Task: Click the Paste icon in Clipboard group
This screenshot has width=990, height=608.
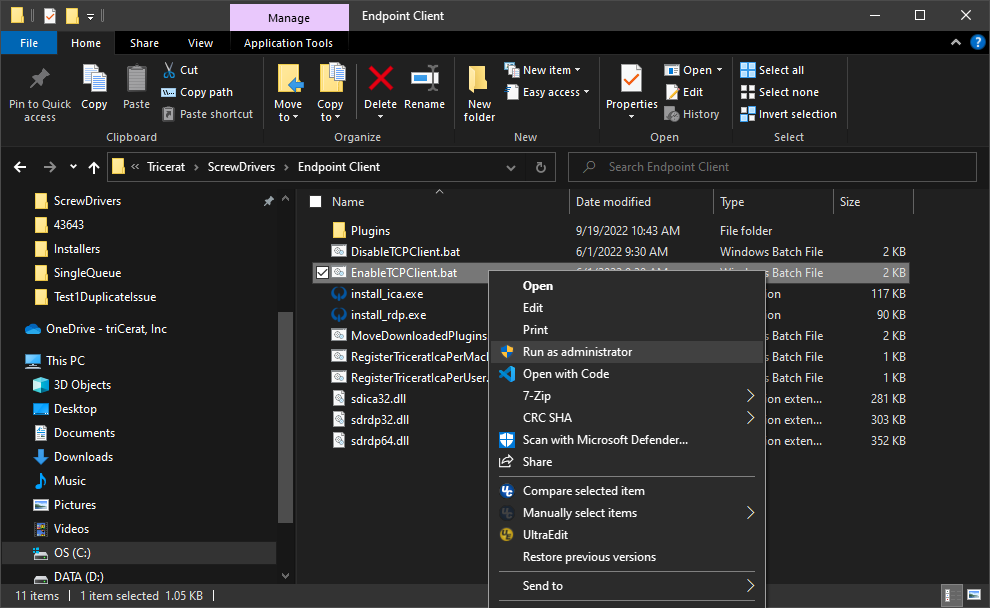Action: point(136,80)
